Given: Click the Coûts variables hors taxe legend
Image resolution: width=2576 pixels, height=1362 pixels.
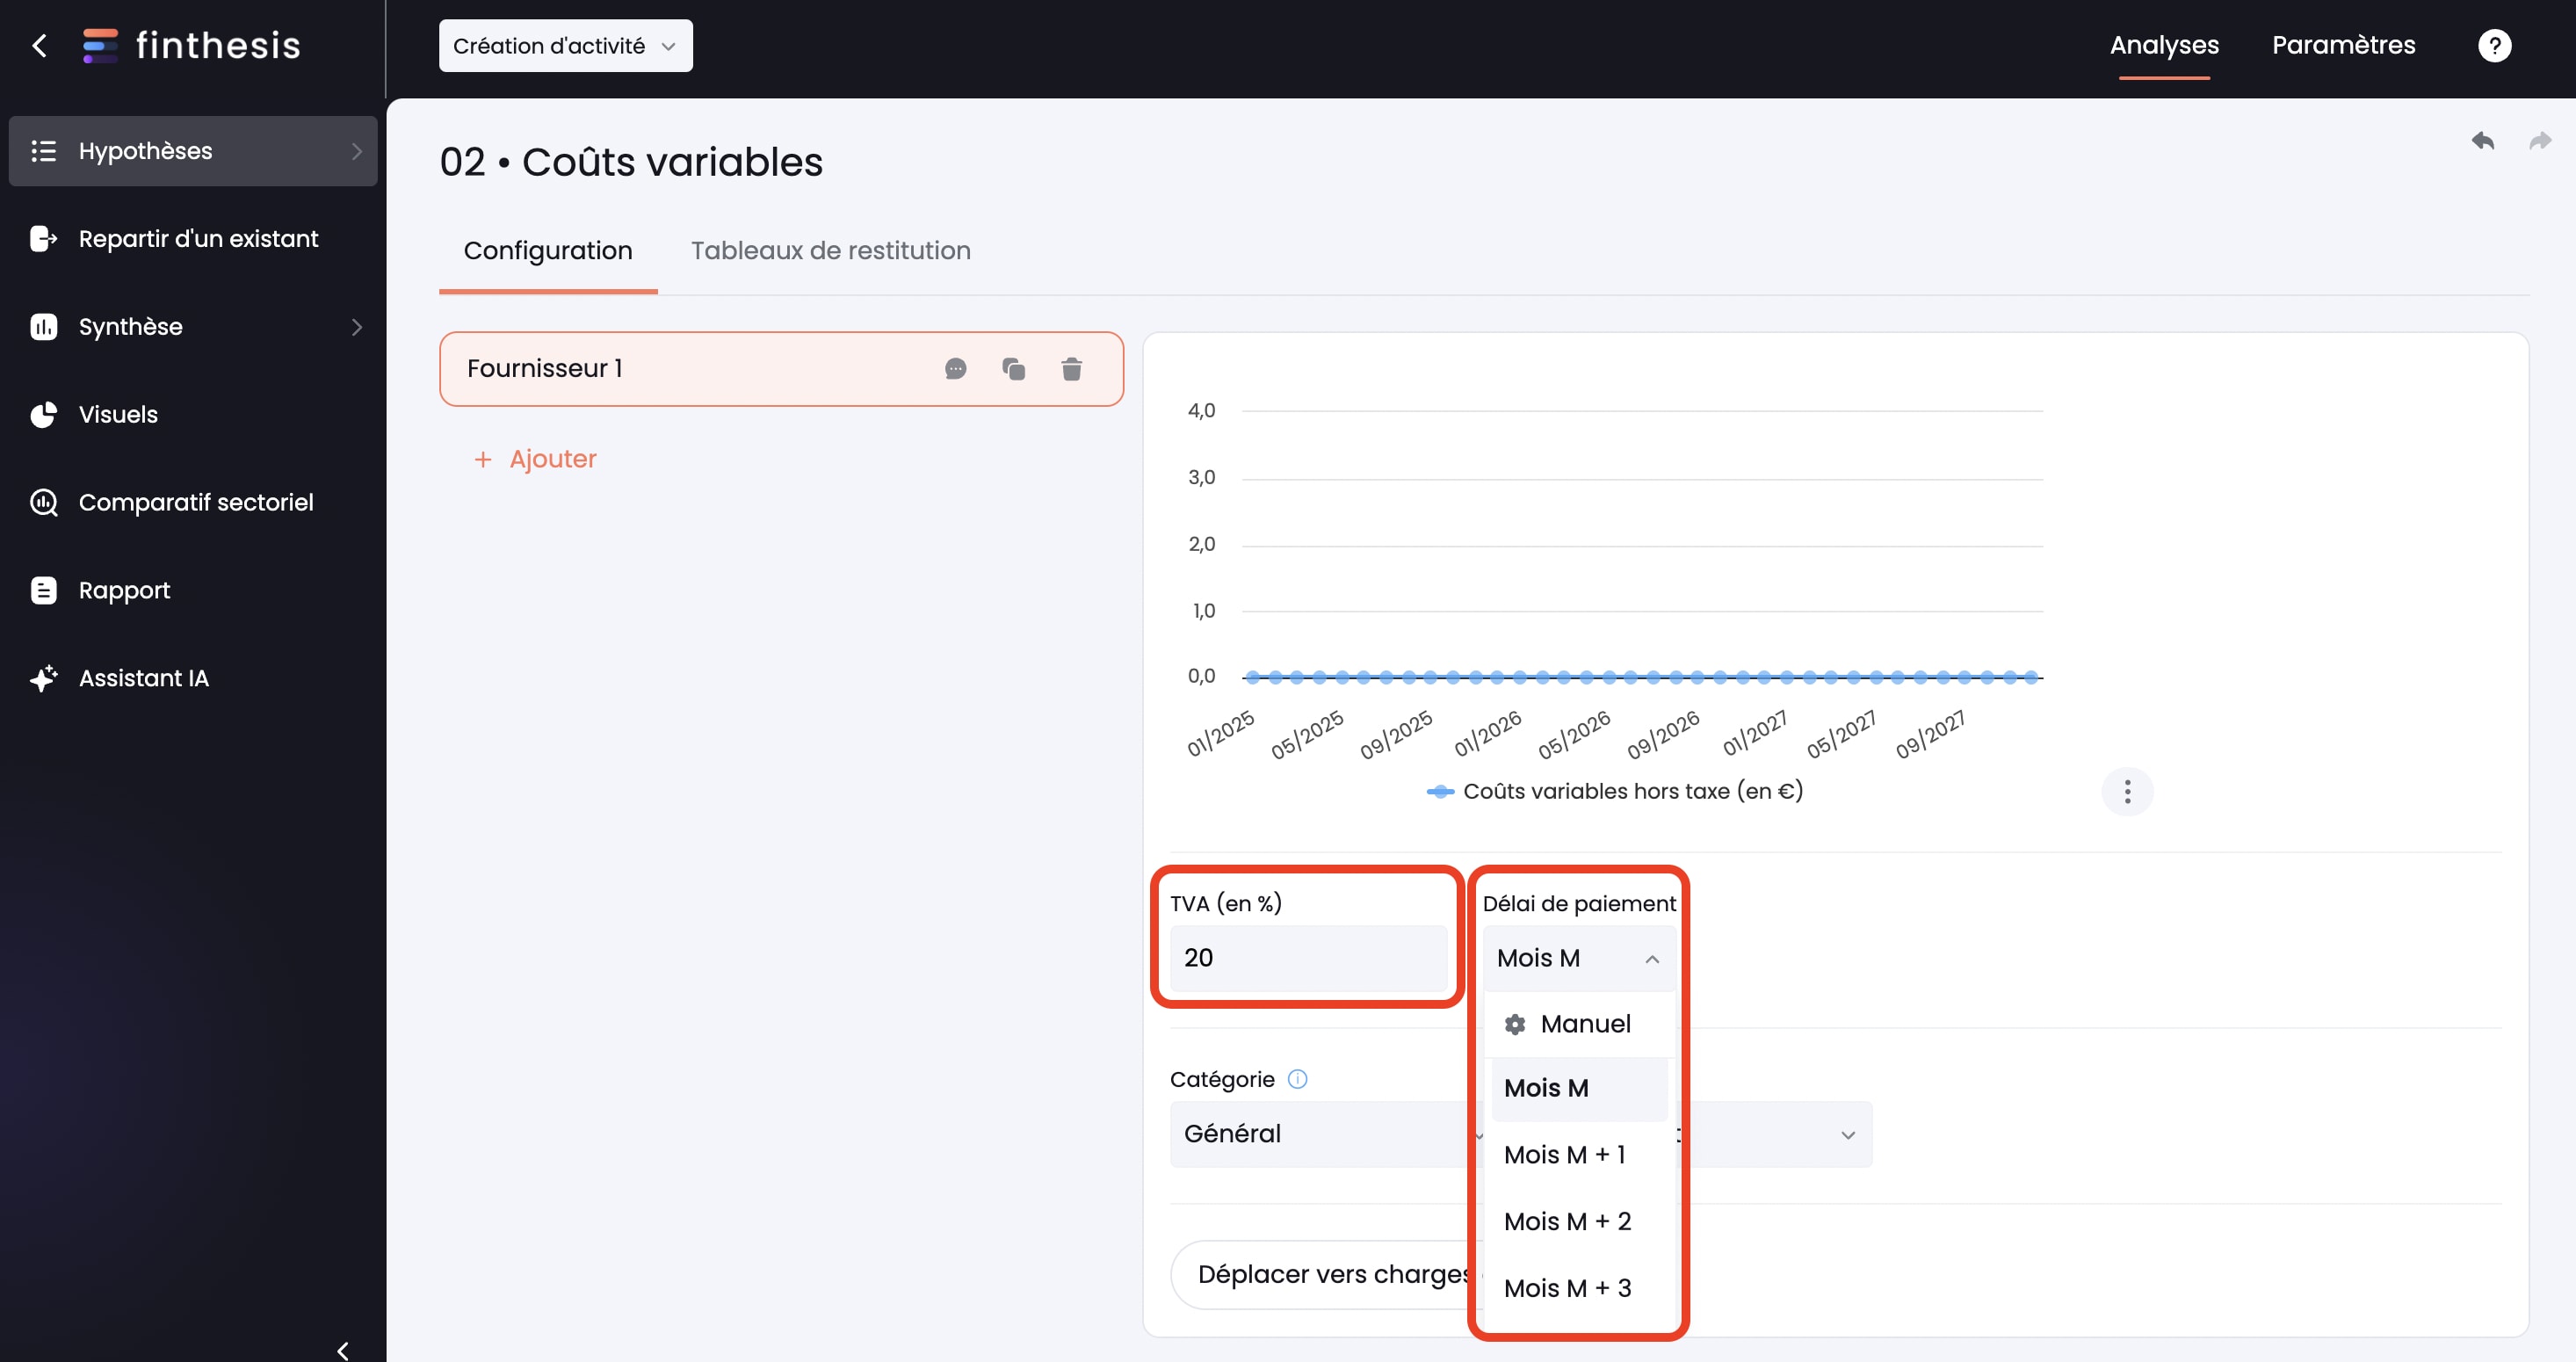Looking at the screenshot, I should tap(1615, 792).
